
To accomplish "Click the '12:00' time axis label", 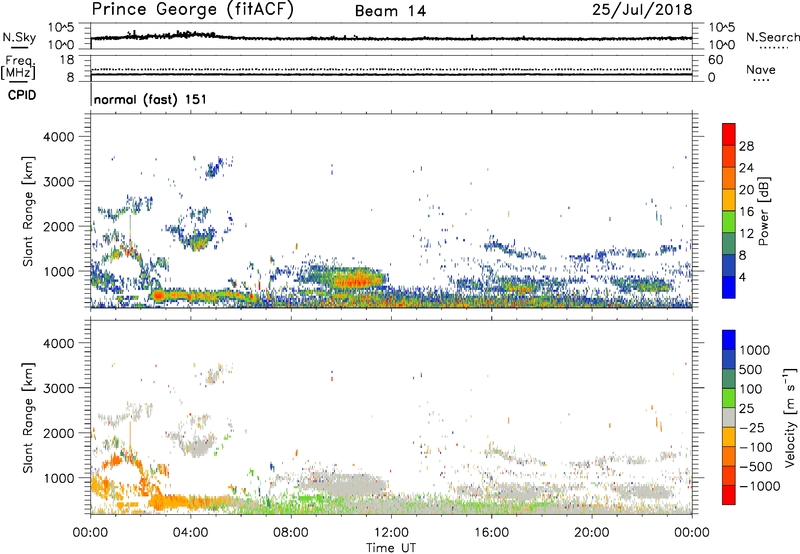I will [x=391, y=533].
